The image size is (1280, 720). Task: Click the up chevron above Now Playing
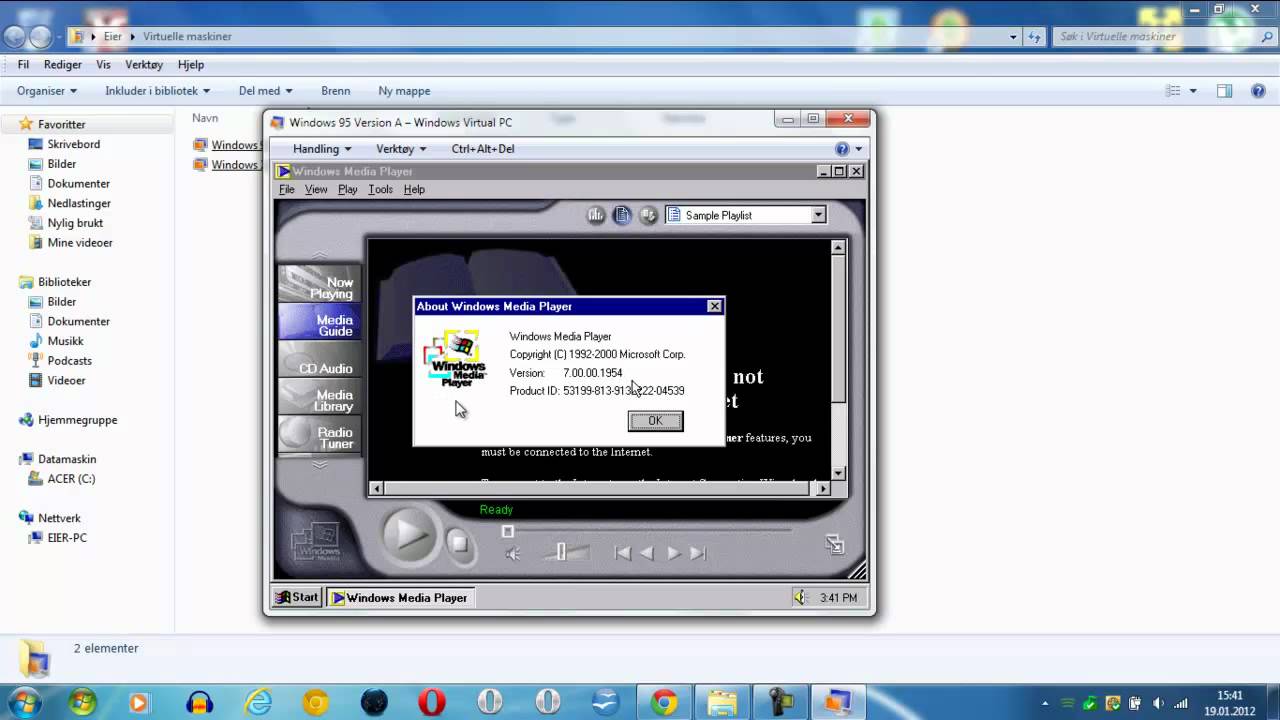(x=319, y=255)
